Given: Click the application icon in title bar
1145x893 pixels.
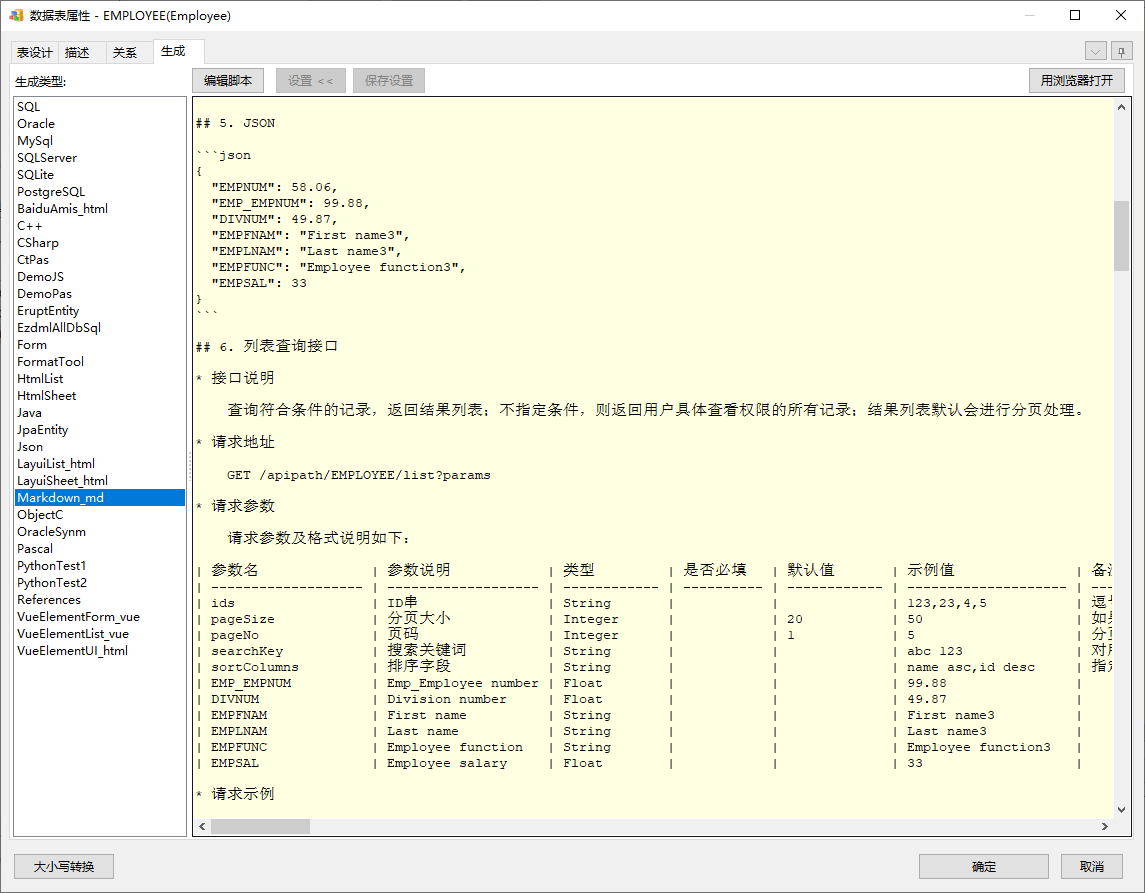Looking at the screenshot, I should pos(16,16).
